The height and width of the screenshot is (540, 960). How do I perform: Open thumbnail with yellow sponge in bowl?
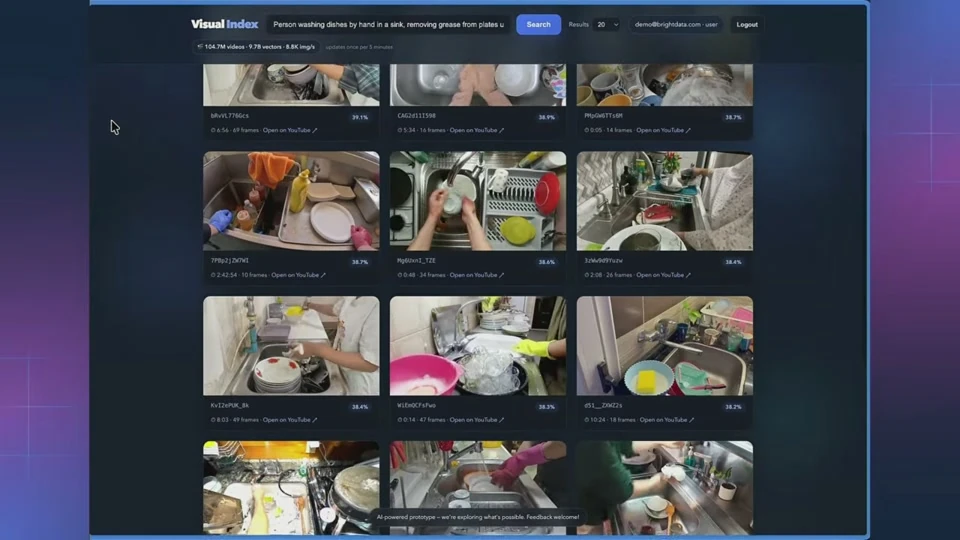[x=665, y=346]
